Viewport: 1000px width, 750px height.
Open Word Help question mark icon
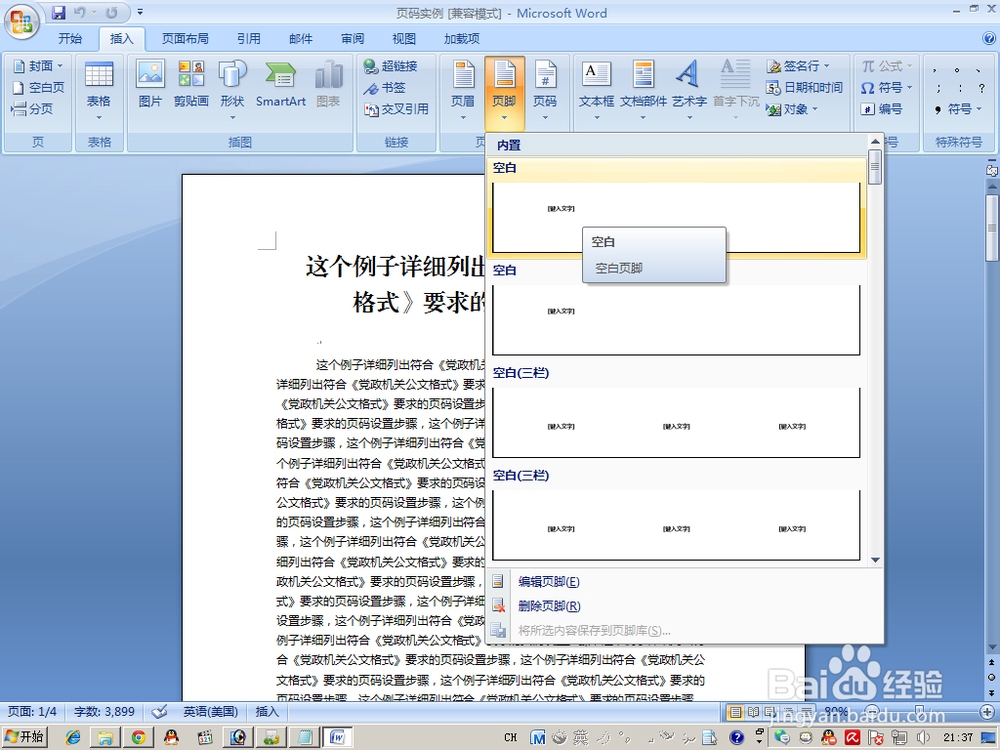[x=989, y=38]
